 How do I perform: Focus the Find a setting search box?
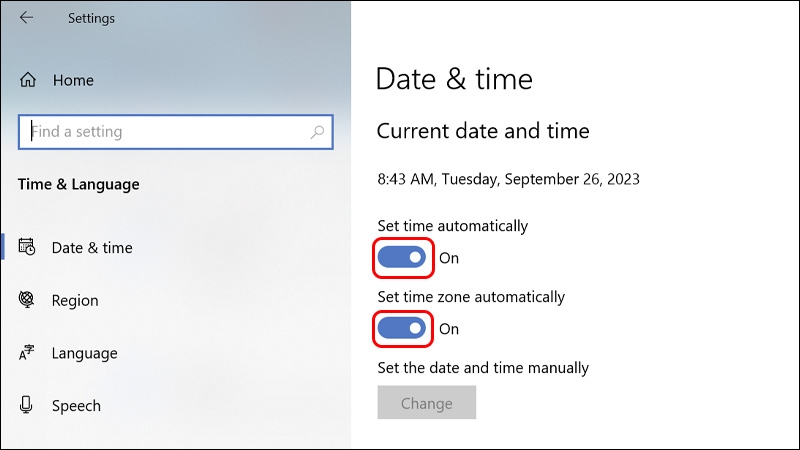click(x=165, y=131)
